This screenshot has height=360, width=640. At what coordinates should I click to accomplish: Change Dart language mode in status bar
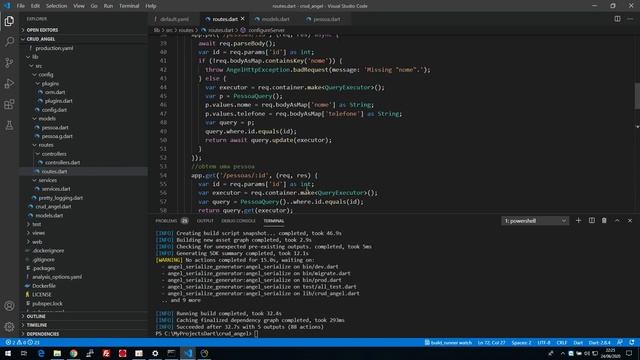pyautogui.click(x=578, y=342)
